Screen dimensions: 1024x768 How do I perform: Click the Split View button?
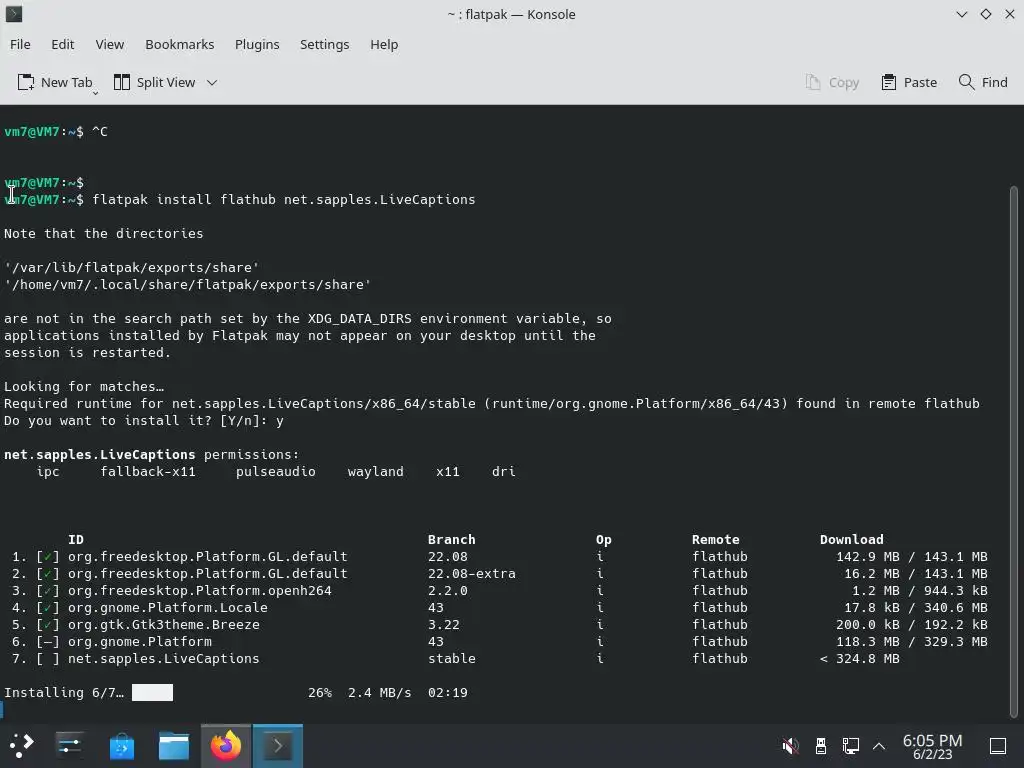click(155, 82)
